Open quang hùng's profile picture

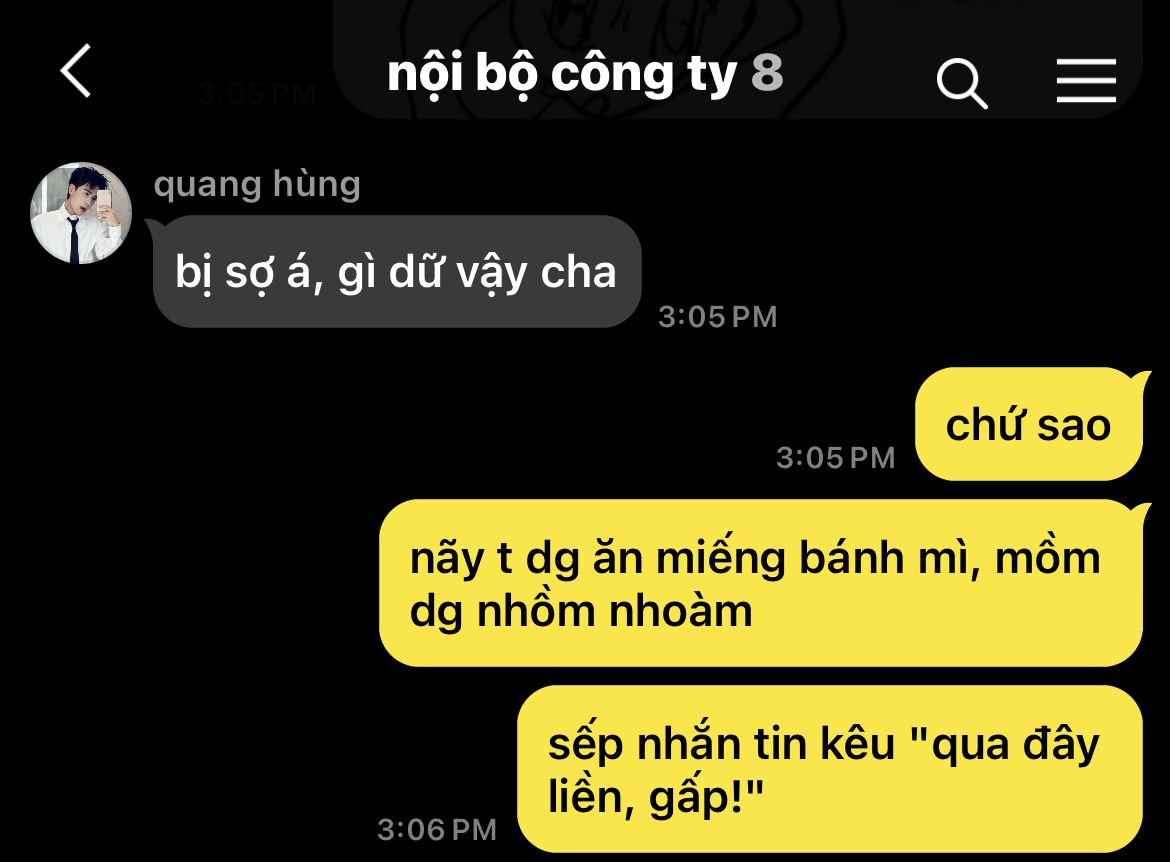tap(81, 213)
